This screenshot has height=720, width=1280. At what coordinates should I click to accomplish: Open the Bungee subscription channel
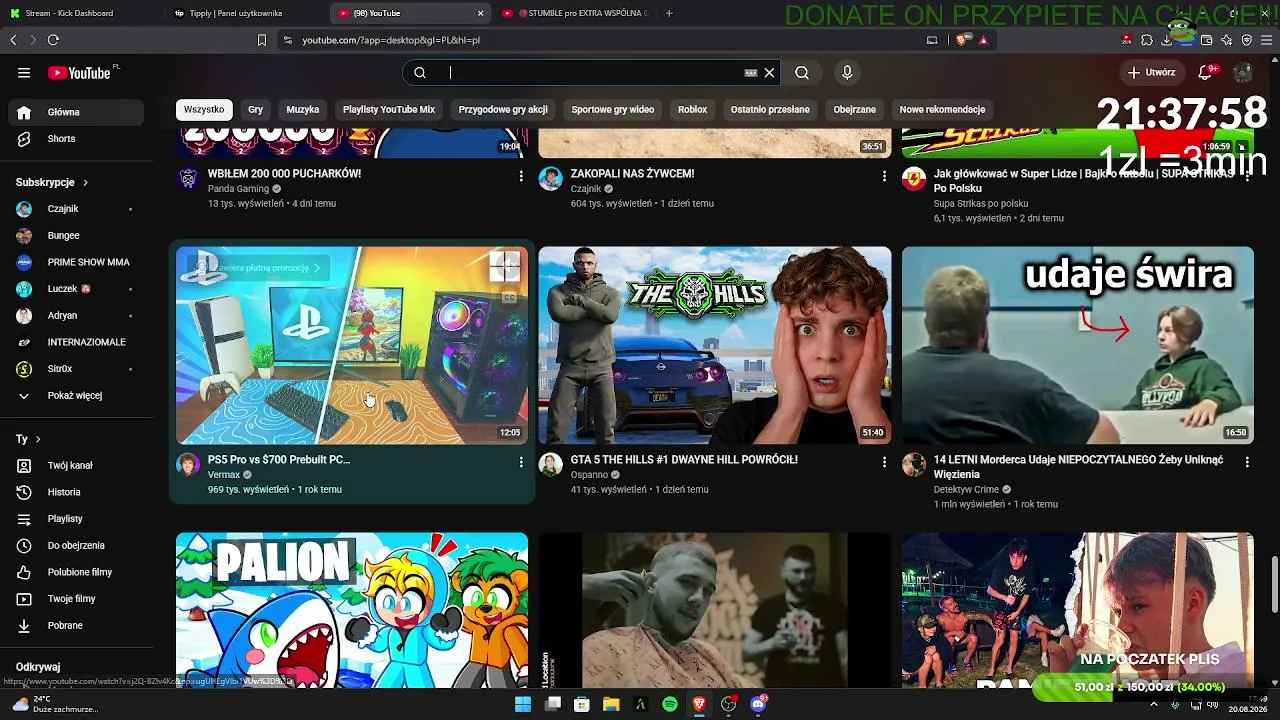76,236
